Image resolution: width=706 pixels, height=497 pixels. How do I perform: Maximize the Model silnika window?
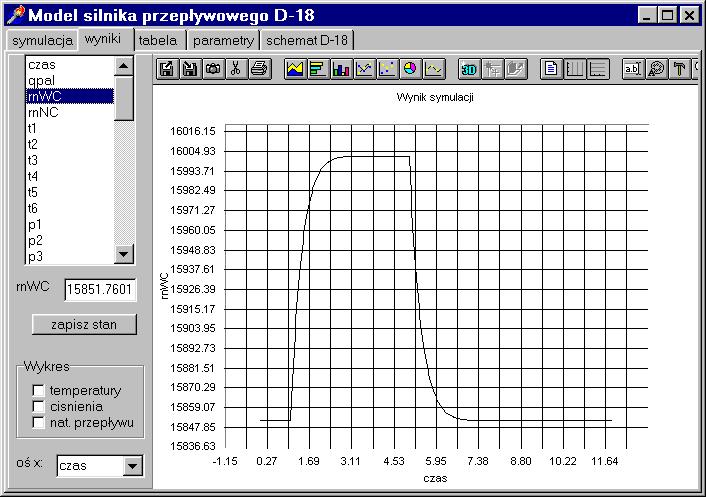667,15
